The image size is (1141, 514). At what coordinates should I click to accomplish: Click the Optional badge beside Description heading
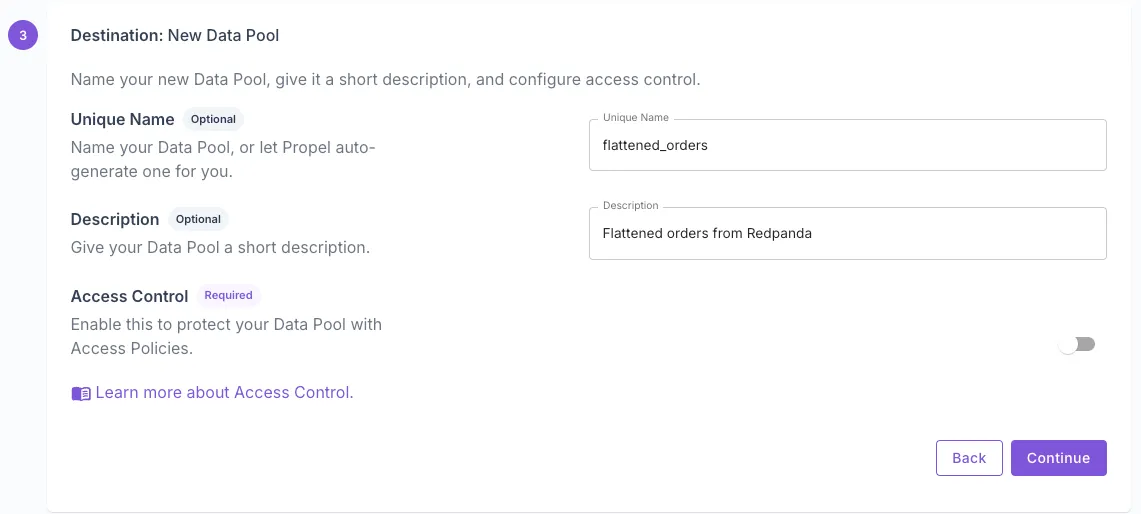[198, 219]
